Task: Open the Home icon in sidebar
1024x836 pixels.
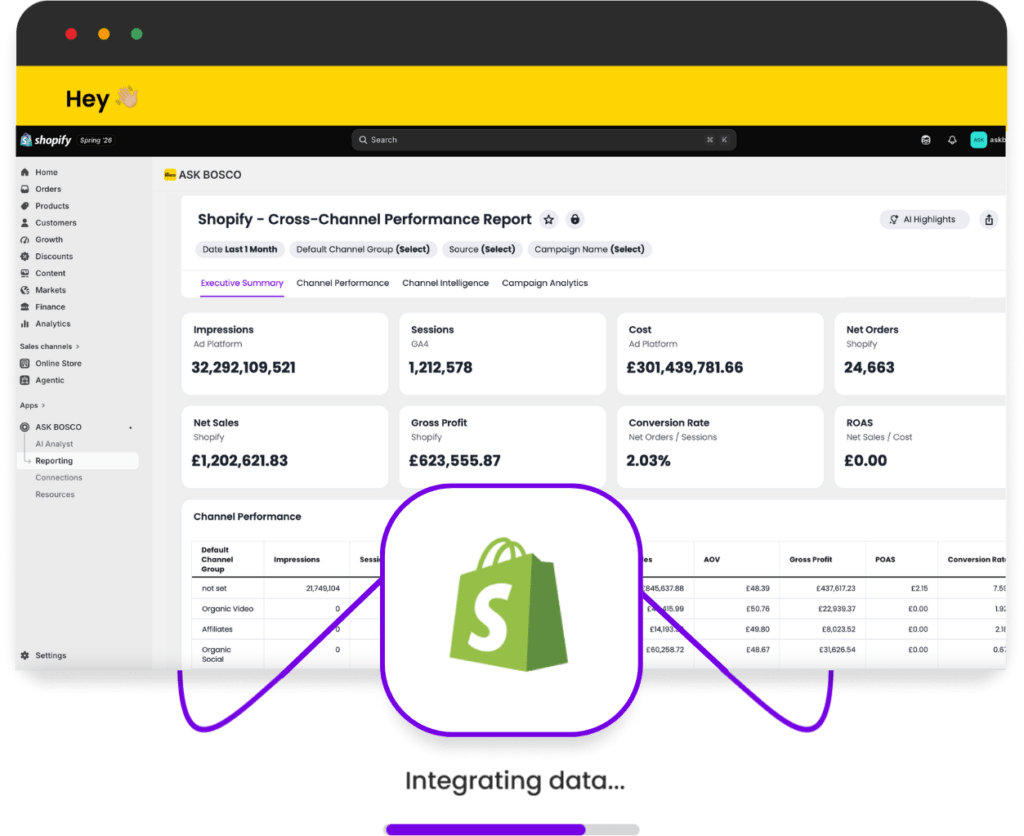Action: point(25,172)
